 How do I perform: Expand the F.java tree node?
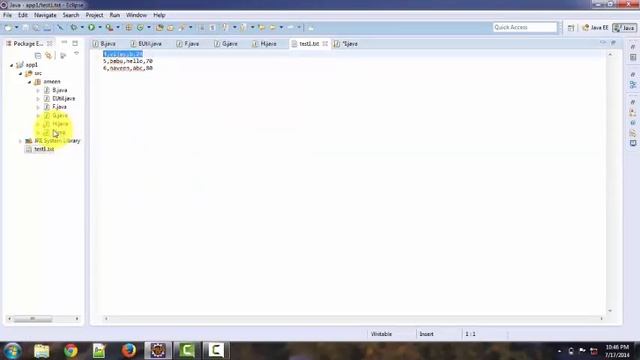tap(38, 107)
